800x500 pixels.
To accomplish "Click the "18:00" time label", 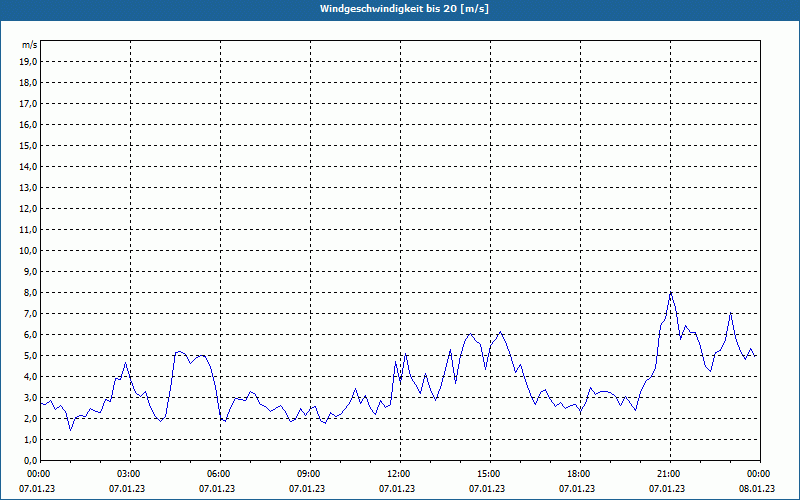I will 580,474.
